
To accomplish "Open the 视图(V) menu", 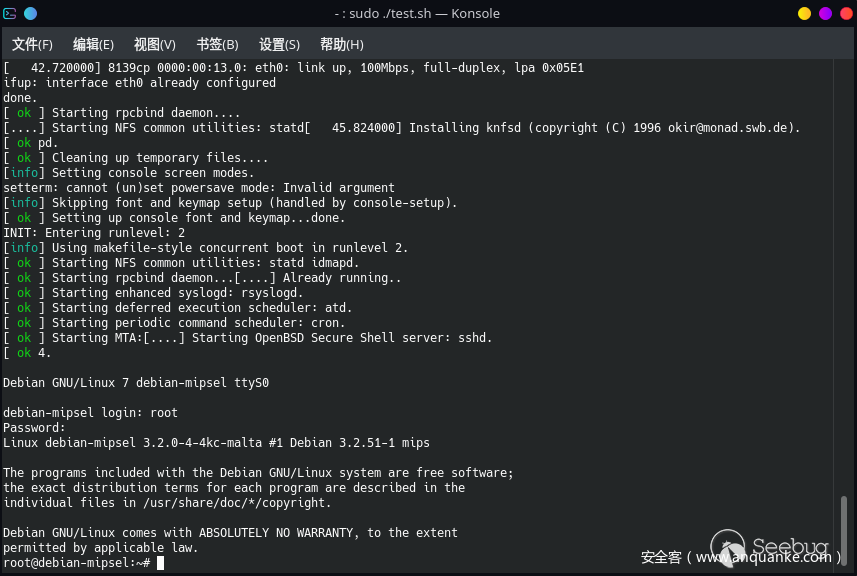I will [x=155, y=44].
